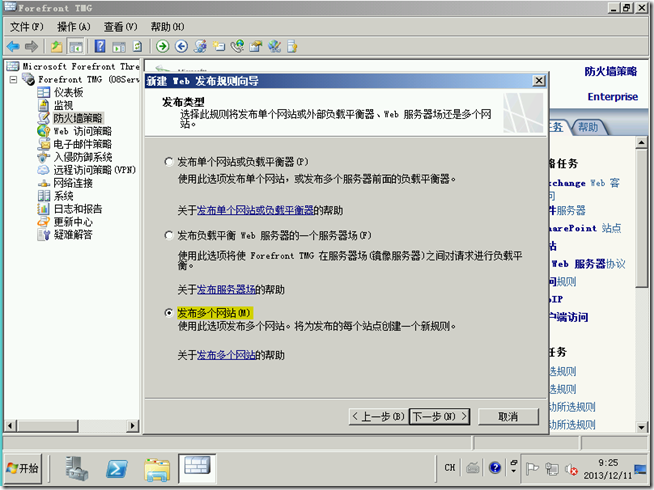Click the blue circled left arrow icon
The height and width of the screenshot is (490, 654).
point(181,46)
